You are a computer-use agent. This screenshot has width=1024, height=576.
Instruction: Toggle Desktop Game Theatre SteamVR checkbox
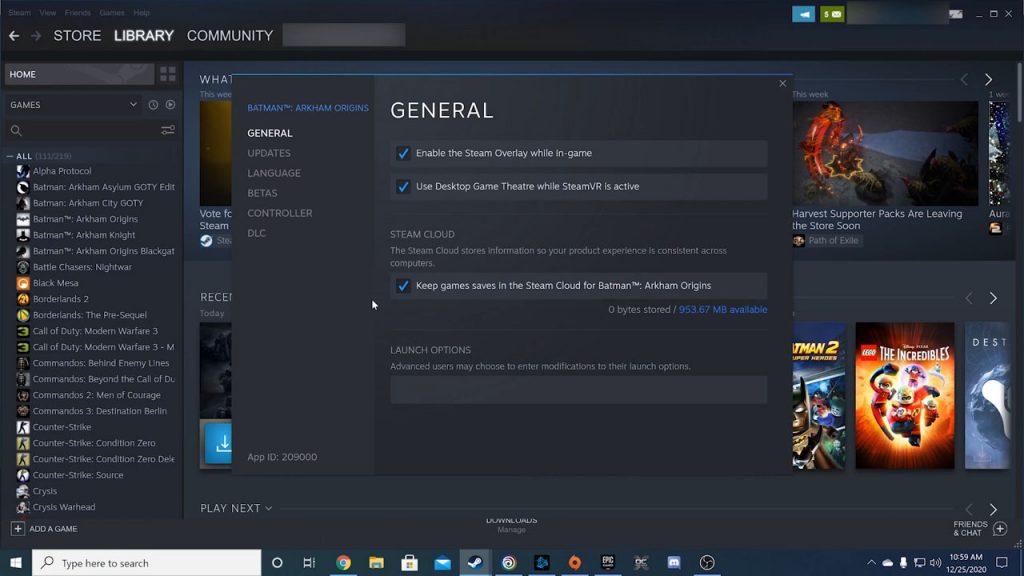pyautogui.click(x=403, y=187)
